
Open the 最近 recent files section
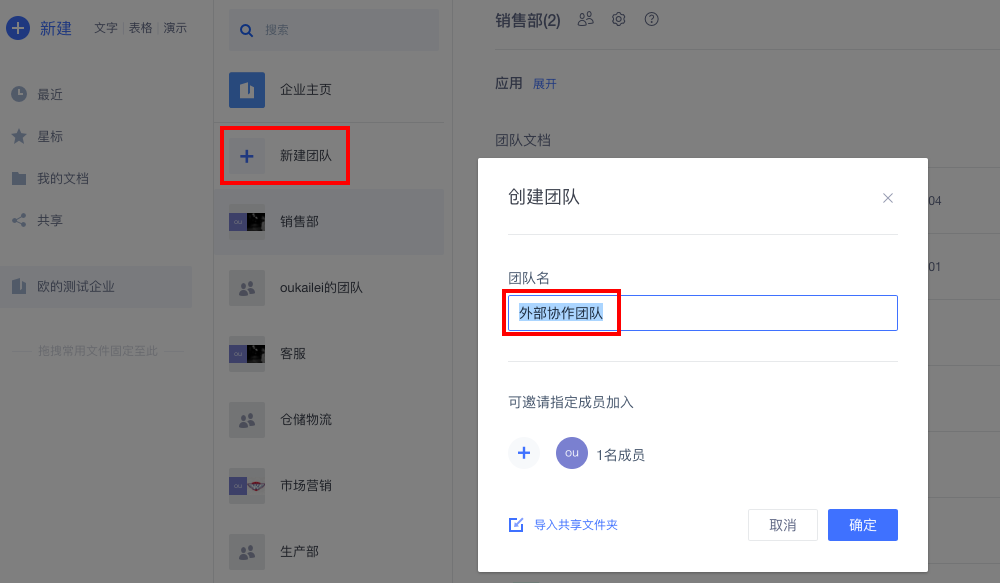[x=50, y=94]
